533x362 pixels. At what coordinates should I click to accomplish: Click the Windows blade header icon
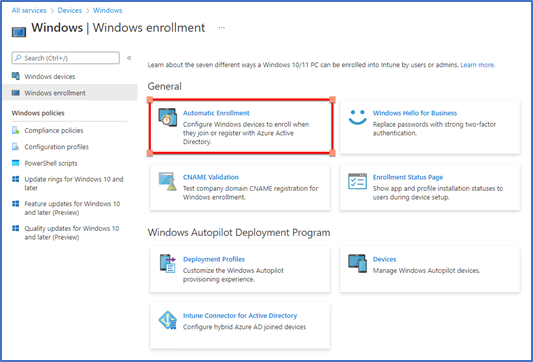click(19, 32)
